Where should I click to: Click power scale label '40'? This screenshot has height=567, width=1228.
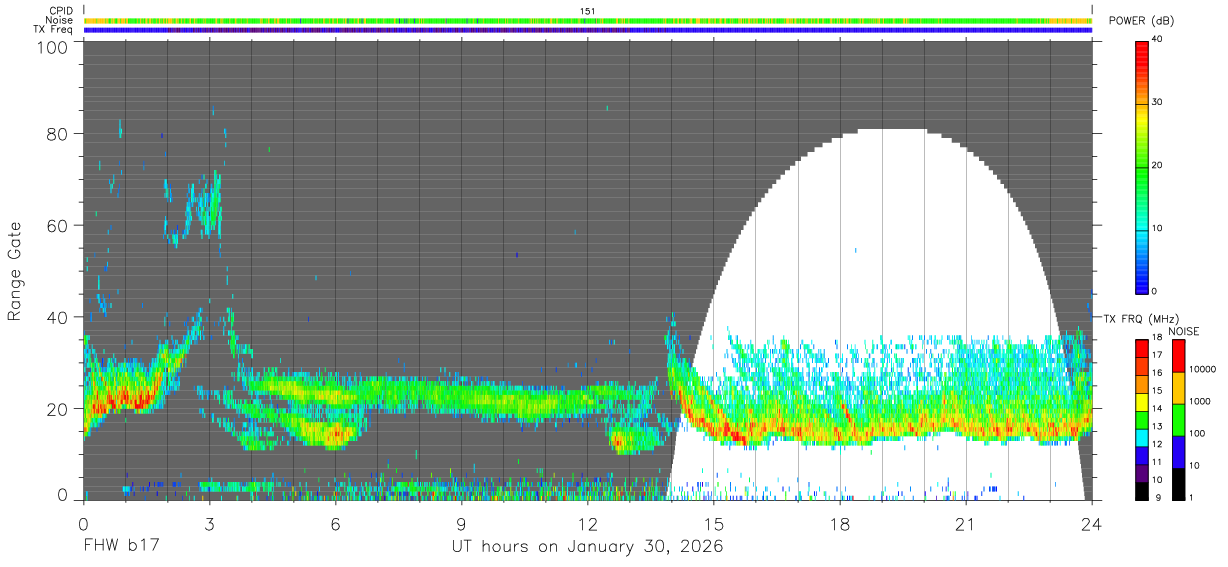pyautogui.click(x=1158, y=40)
